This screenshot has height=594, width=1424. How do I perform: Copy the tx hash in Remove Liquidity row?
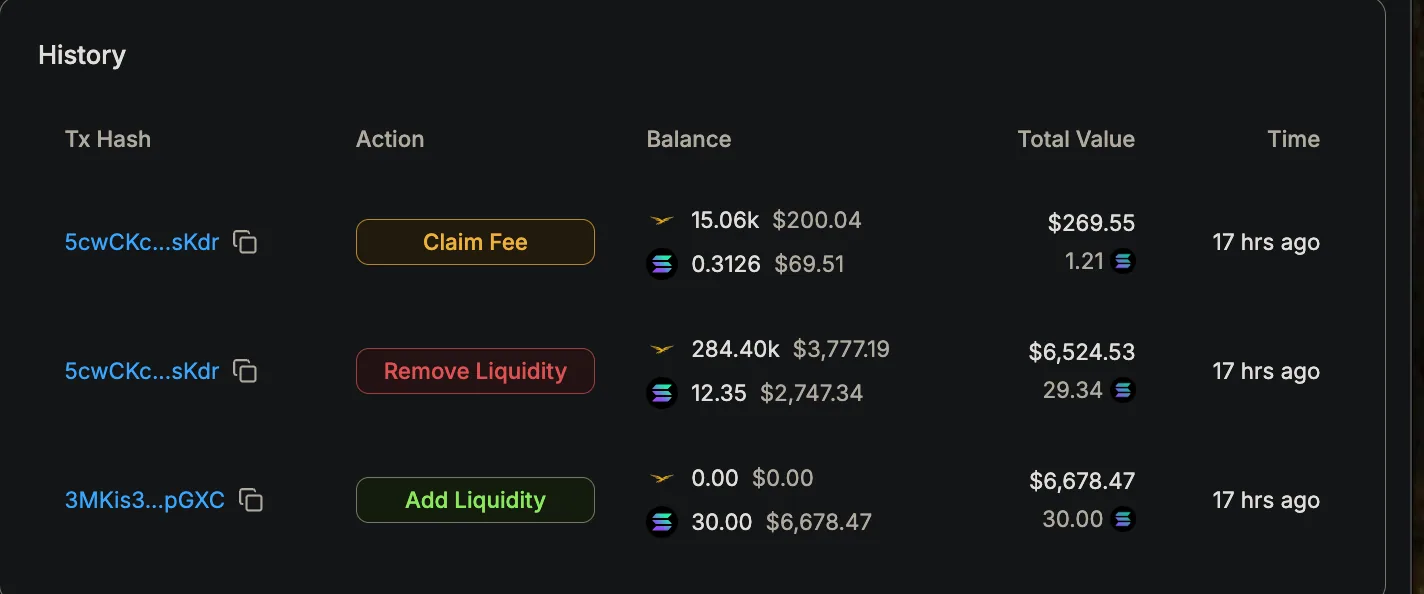245,371
